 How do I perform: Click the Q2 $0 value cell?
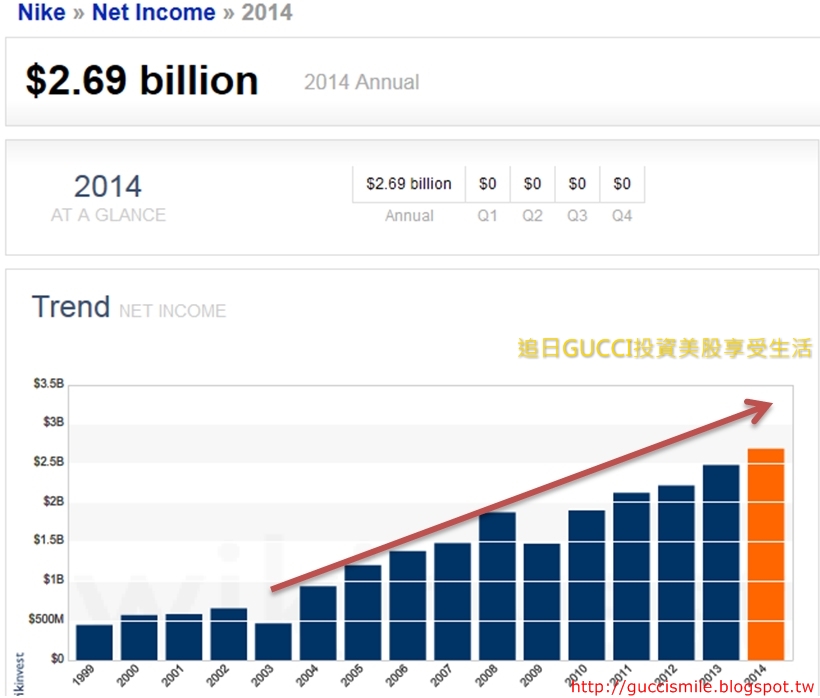click(532, 184)
